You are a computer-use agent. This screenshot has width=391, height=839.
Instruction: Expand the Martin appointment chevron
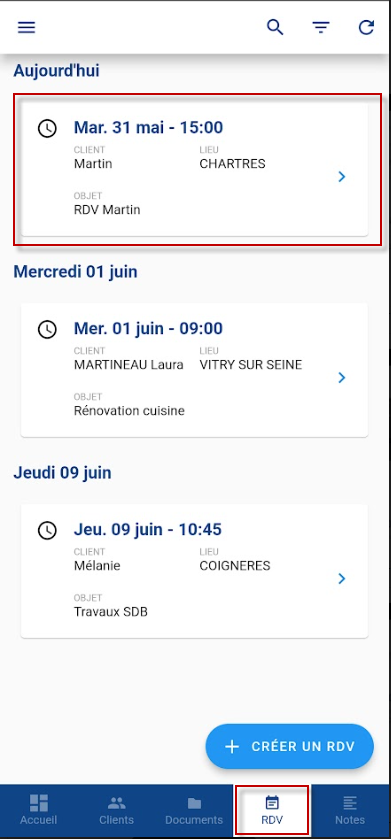(342, 177)
